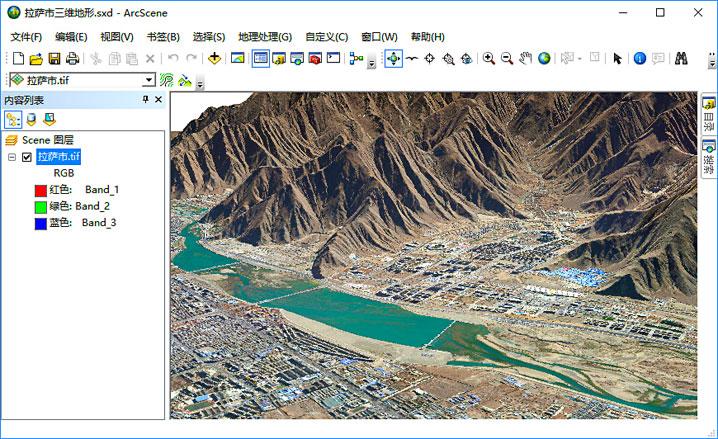
Task: Select the Zoom In magnifier tool
Action: 489,59
